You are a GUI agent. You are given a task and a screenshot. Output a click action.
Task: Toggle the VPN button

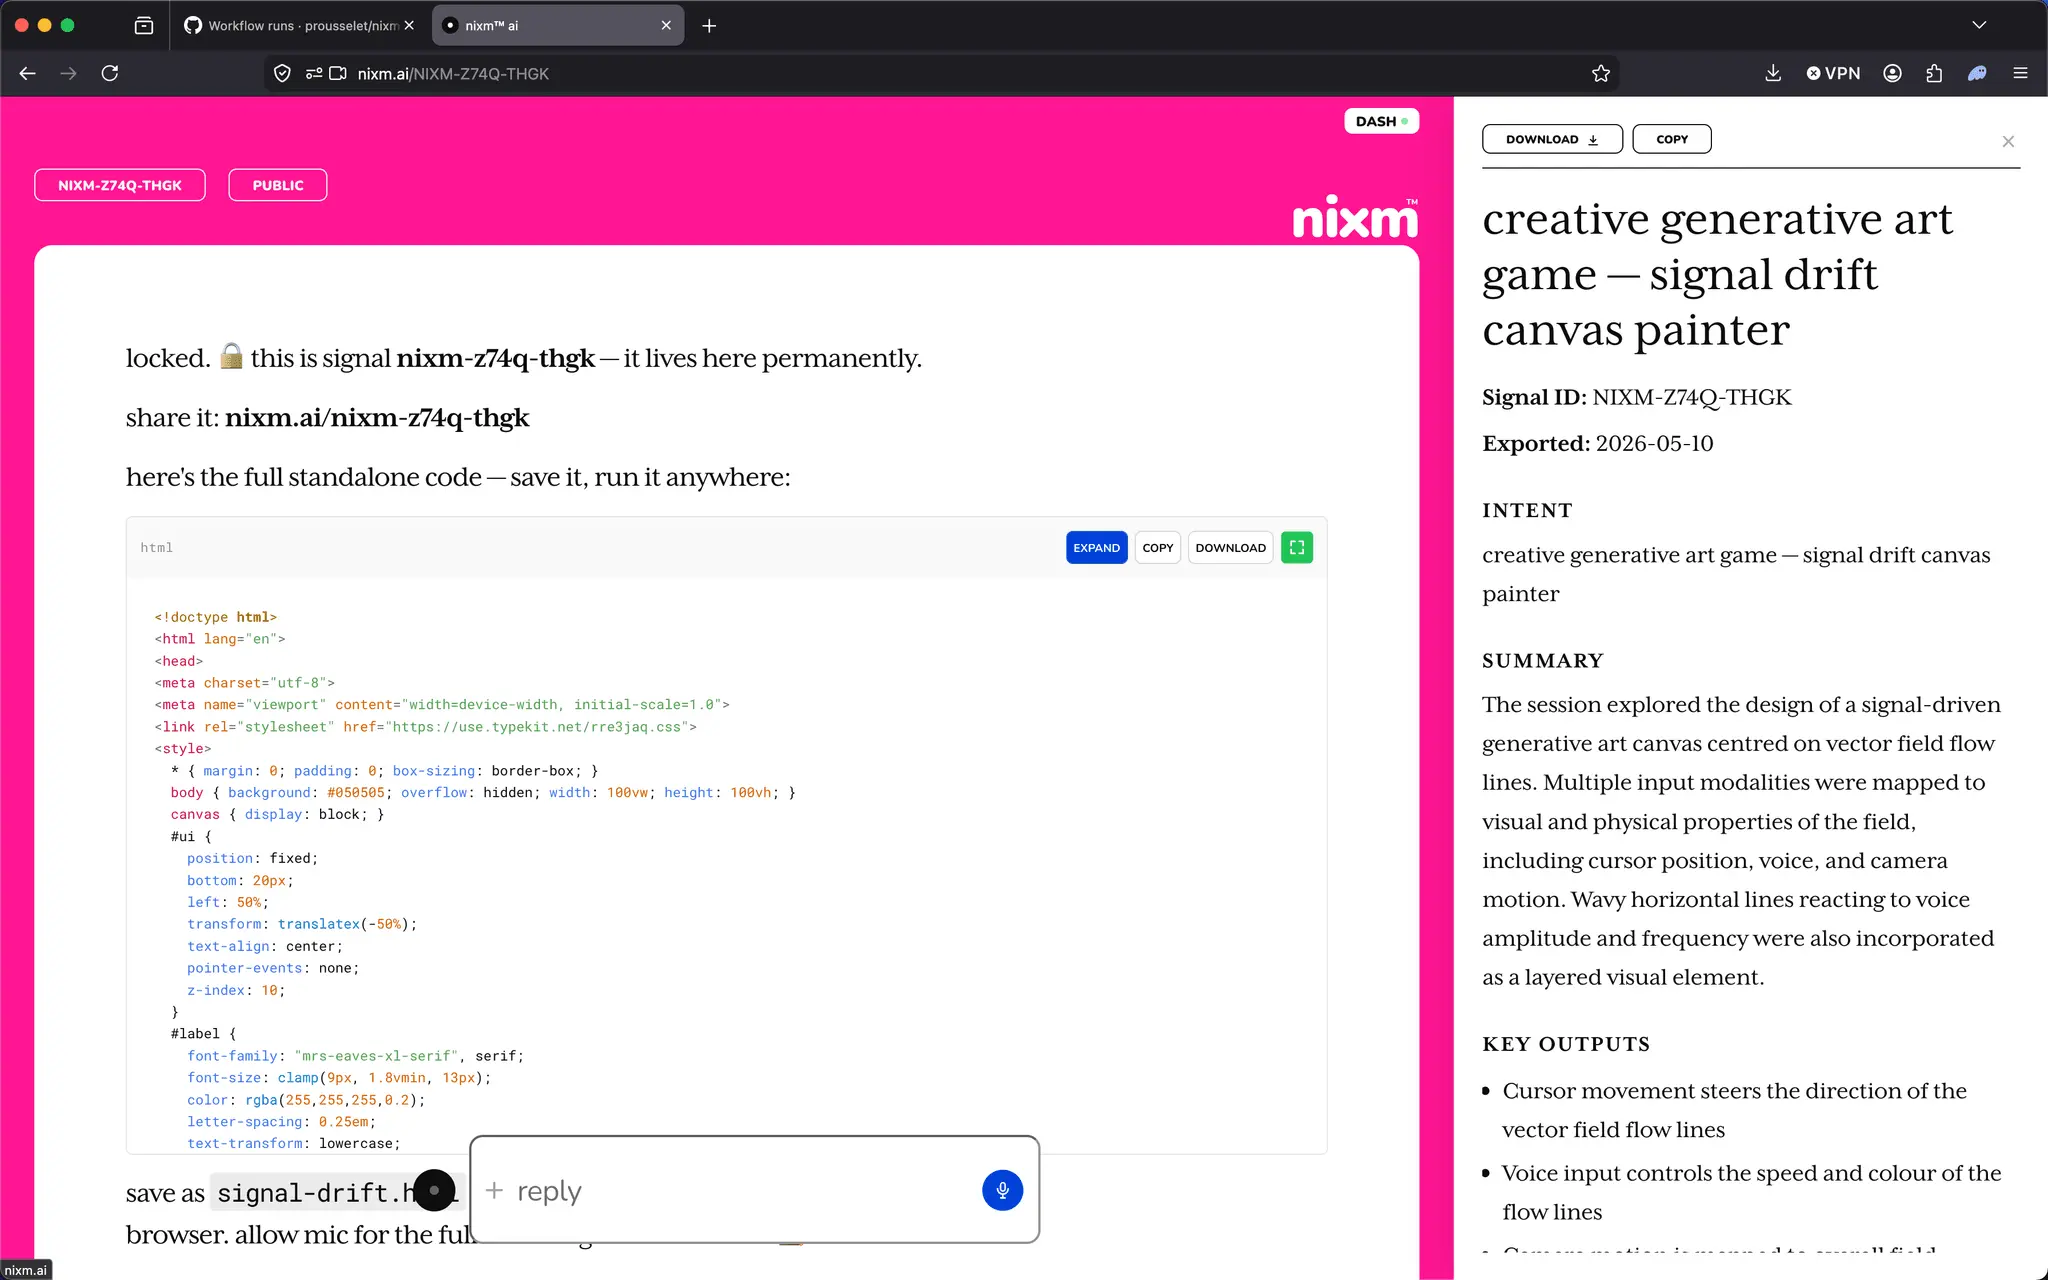[x=1833, y=73]
